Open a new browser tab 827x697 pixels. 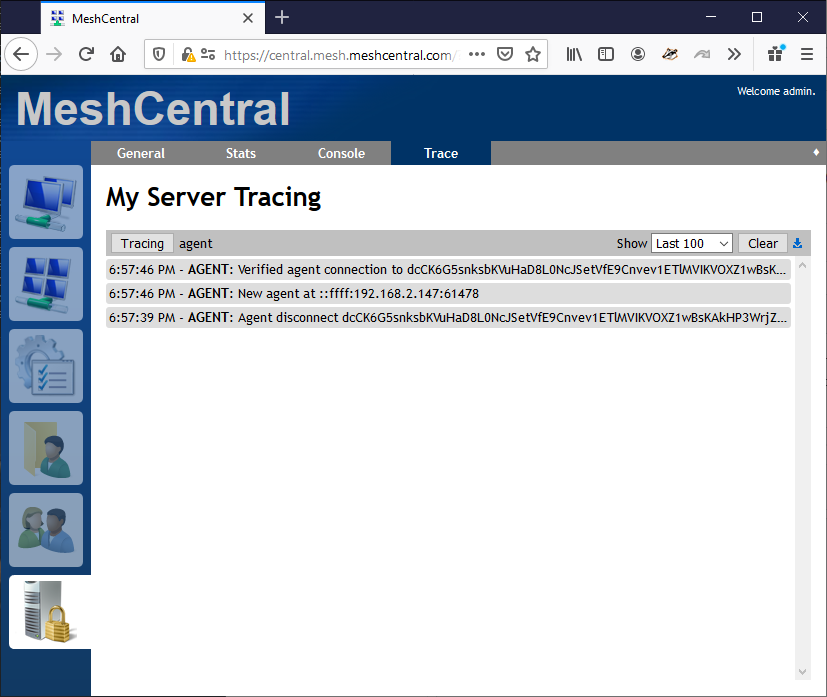[282, 17]
